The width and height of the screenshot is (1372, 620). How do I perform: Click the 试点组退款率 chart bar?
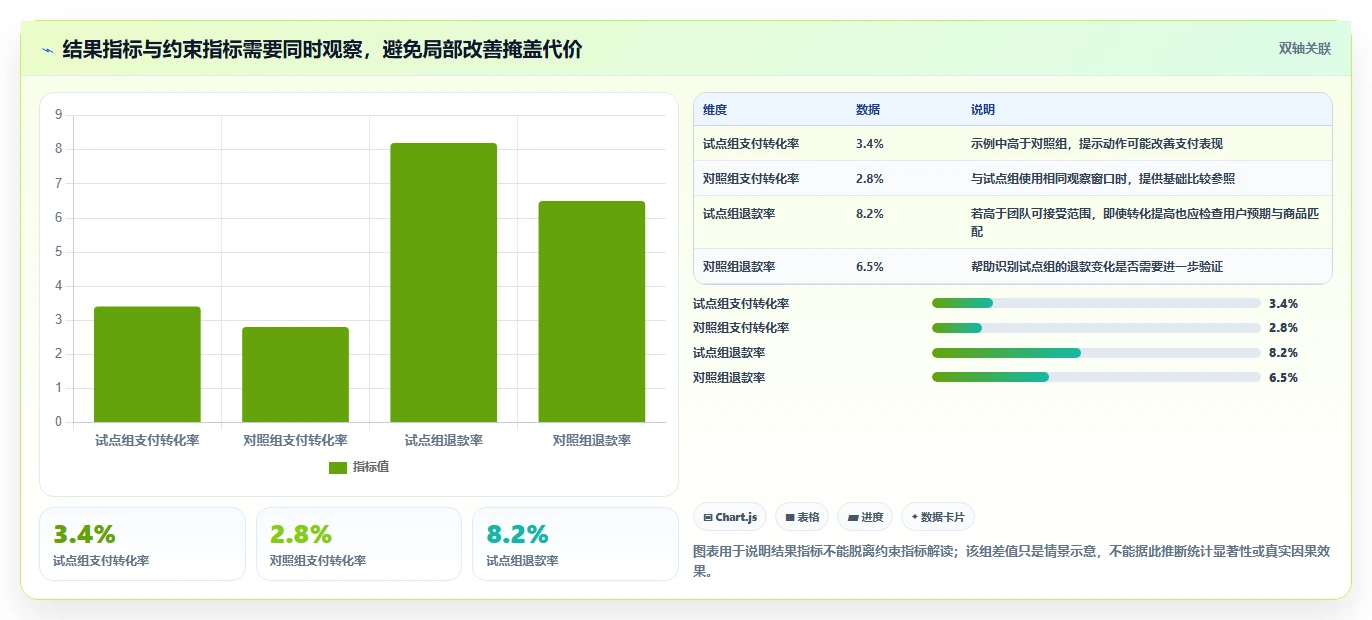[443, 282]
